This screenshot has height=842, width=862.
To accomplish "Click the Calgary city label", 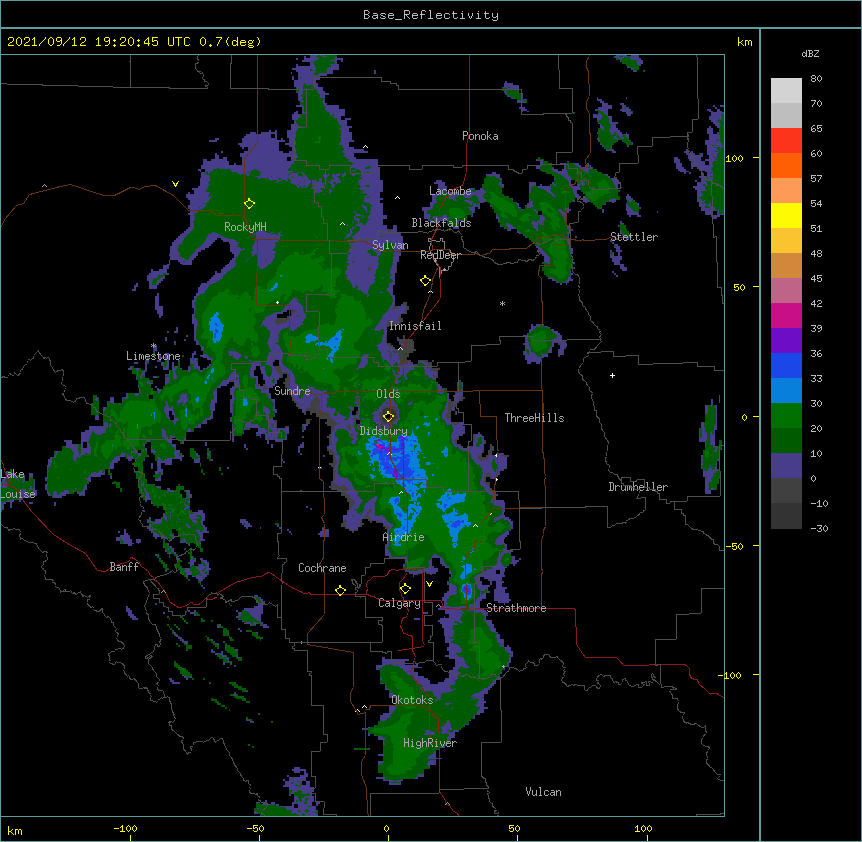I will point(399,603).
